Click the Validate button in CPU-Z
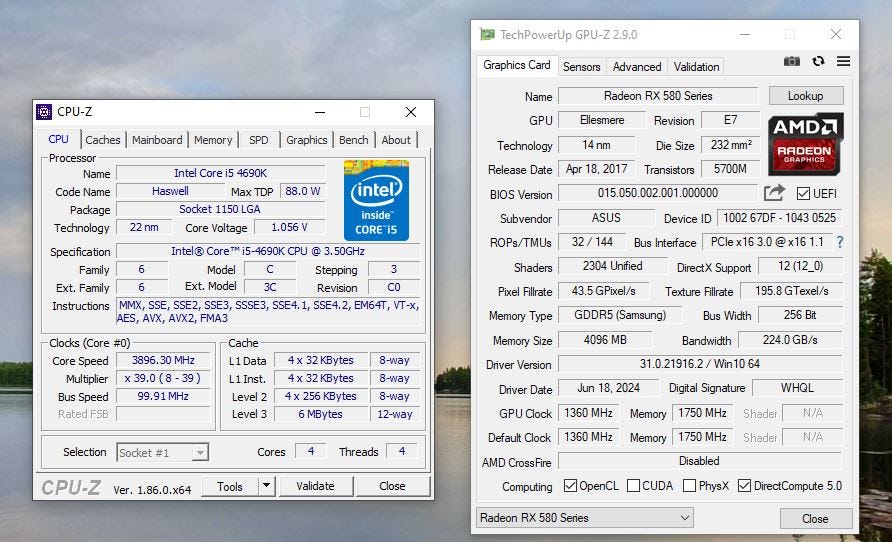The height and width of the screenshot is (542, 892). pyautogui.click(x=315, y=486)
